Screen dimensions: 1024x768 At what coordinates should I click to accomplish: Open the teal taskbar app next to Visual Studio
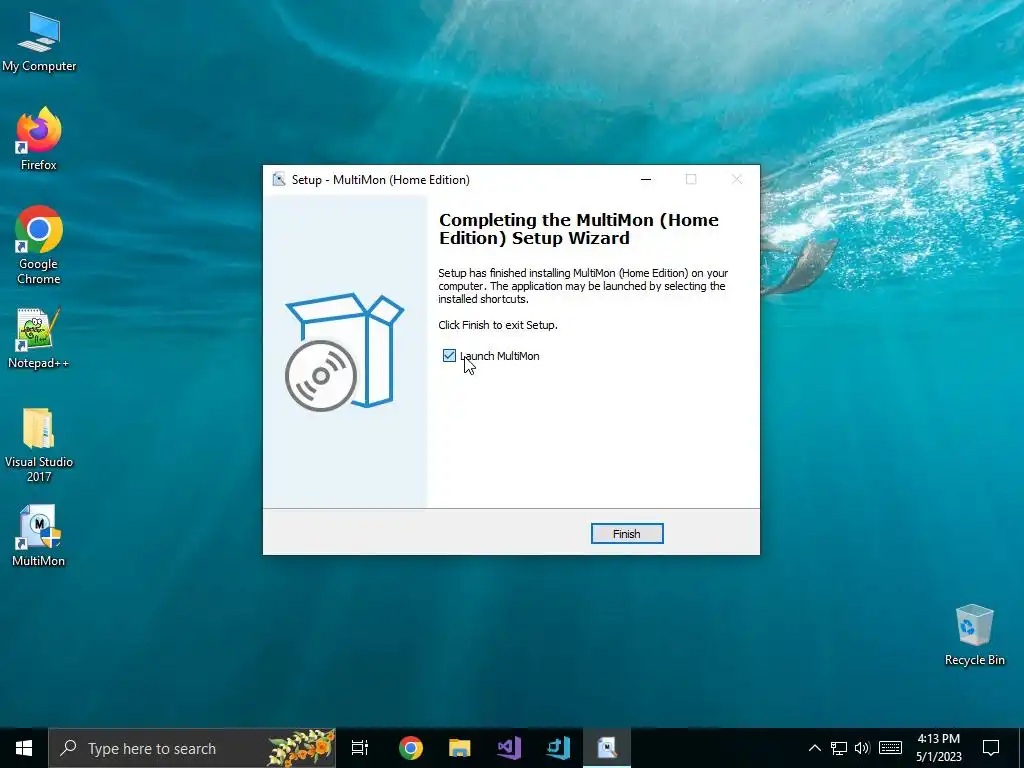tap(558, 748)
